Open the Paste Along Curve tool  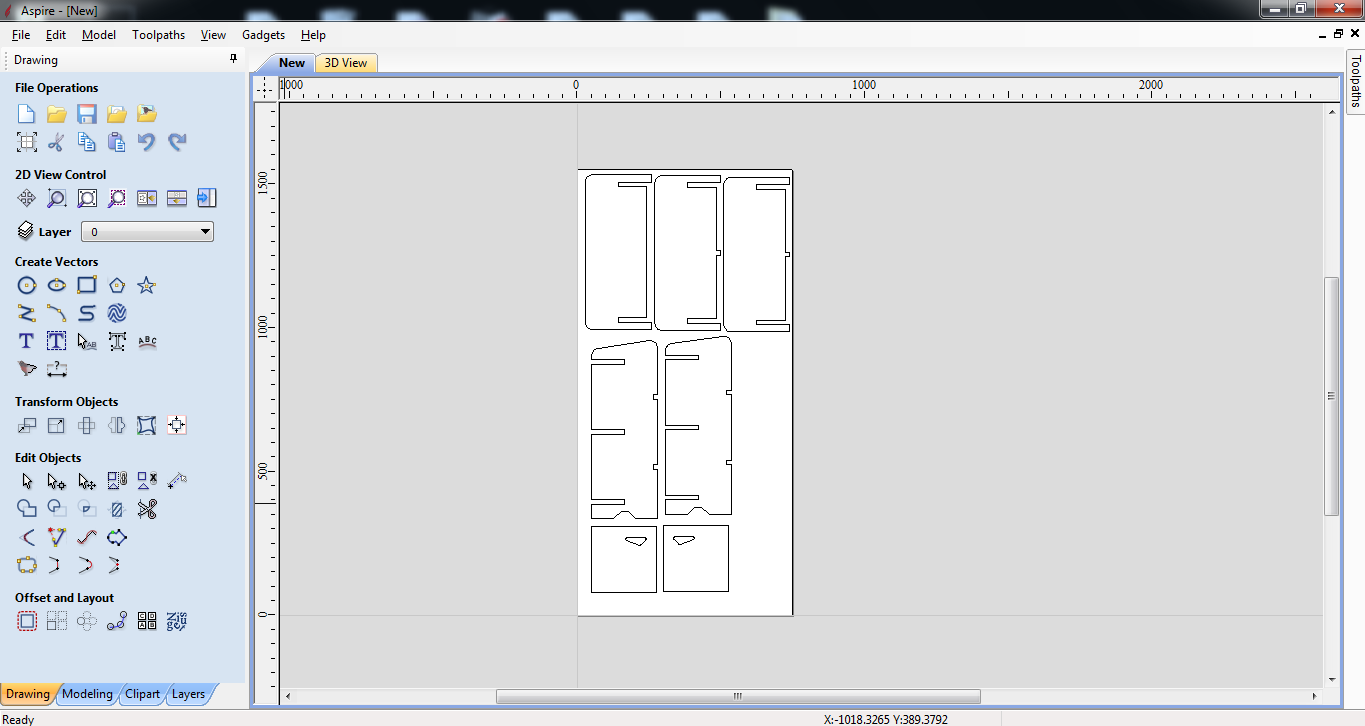point(117,621)
